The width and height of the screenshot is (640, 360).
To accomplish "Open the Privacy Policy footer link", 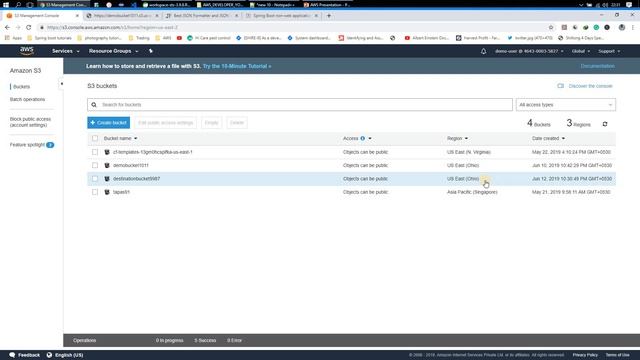I will tap(585, 355).
